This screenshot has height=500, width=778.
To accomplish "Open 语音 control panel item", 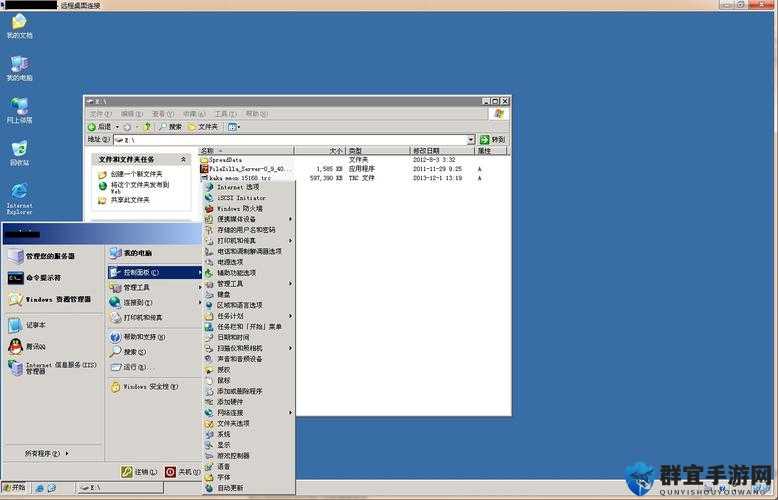I will coord(249,467).
